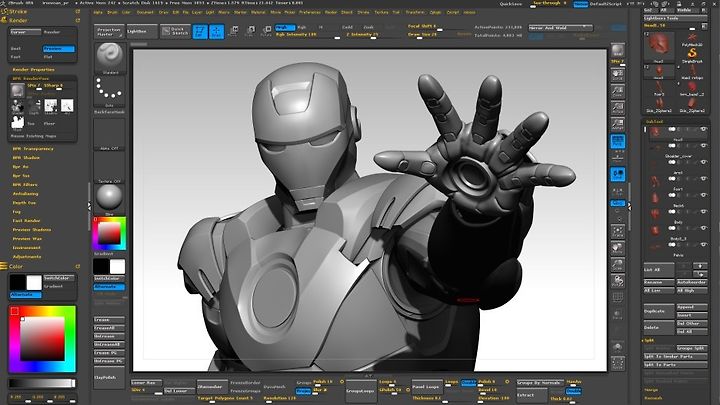Select the Scroll canvas tool
The width and height of the screenshot is (720, 405).
pyautogui.click(x=618, y=75)
